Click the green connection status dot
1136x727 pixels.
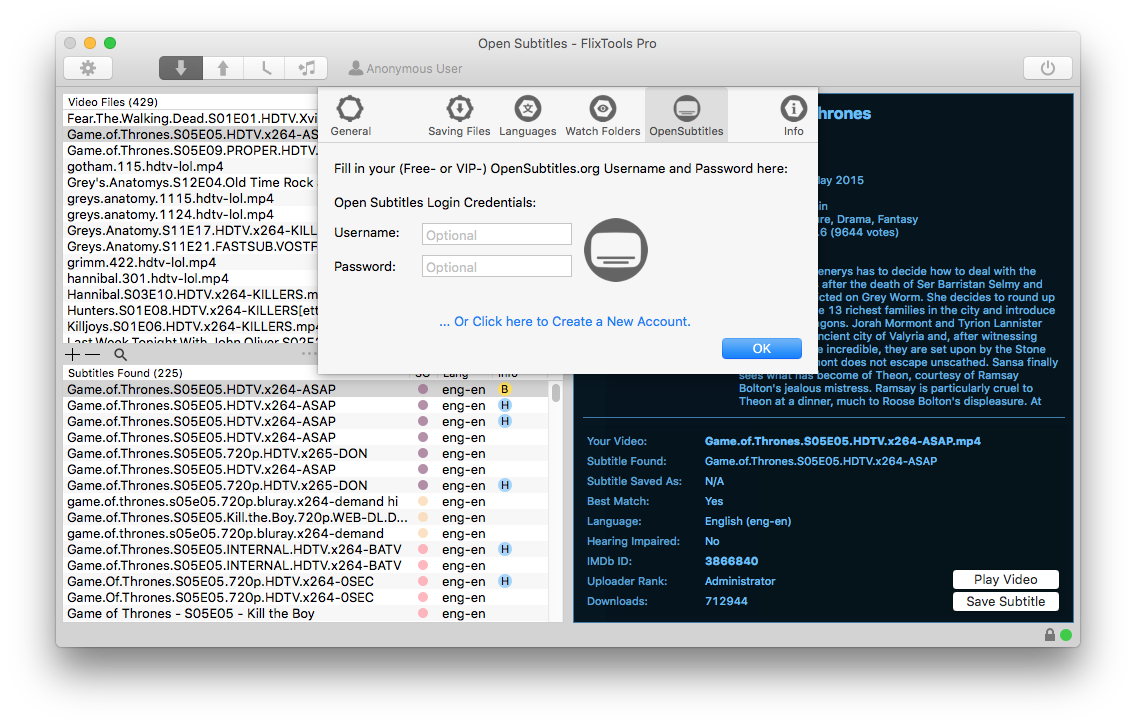(x=1066, y=635)
